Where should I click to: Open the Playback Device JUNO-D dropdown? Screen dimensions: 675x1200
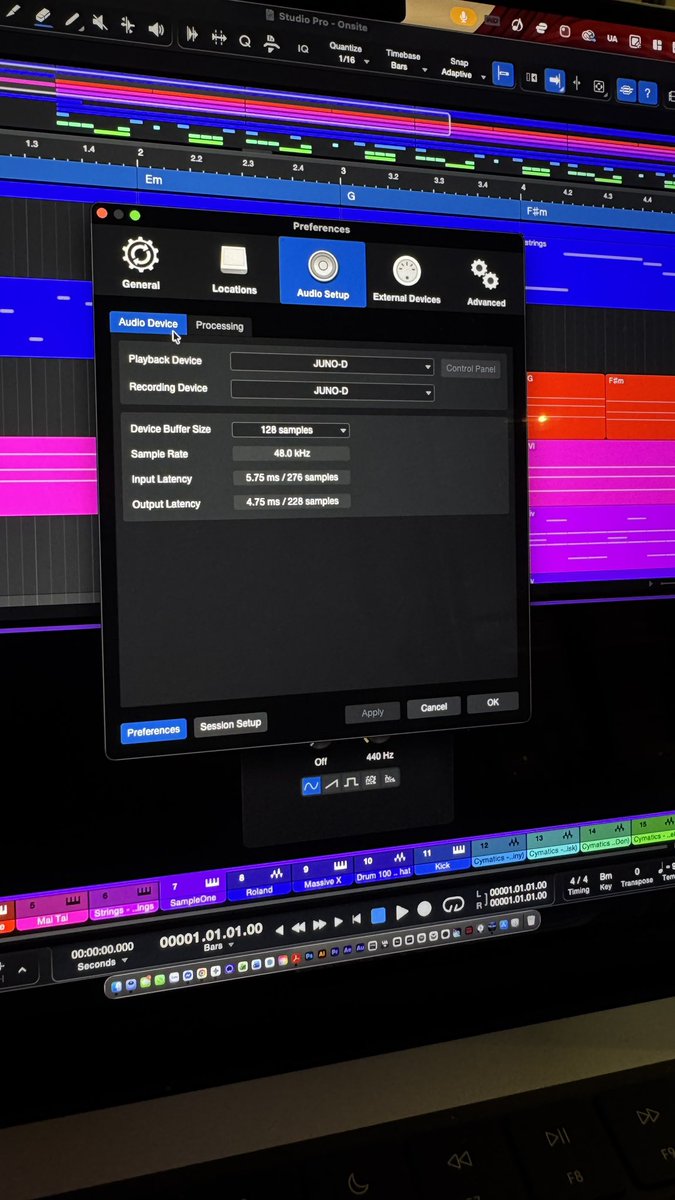point(332,366)
